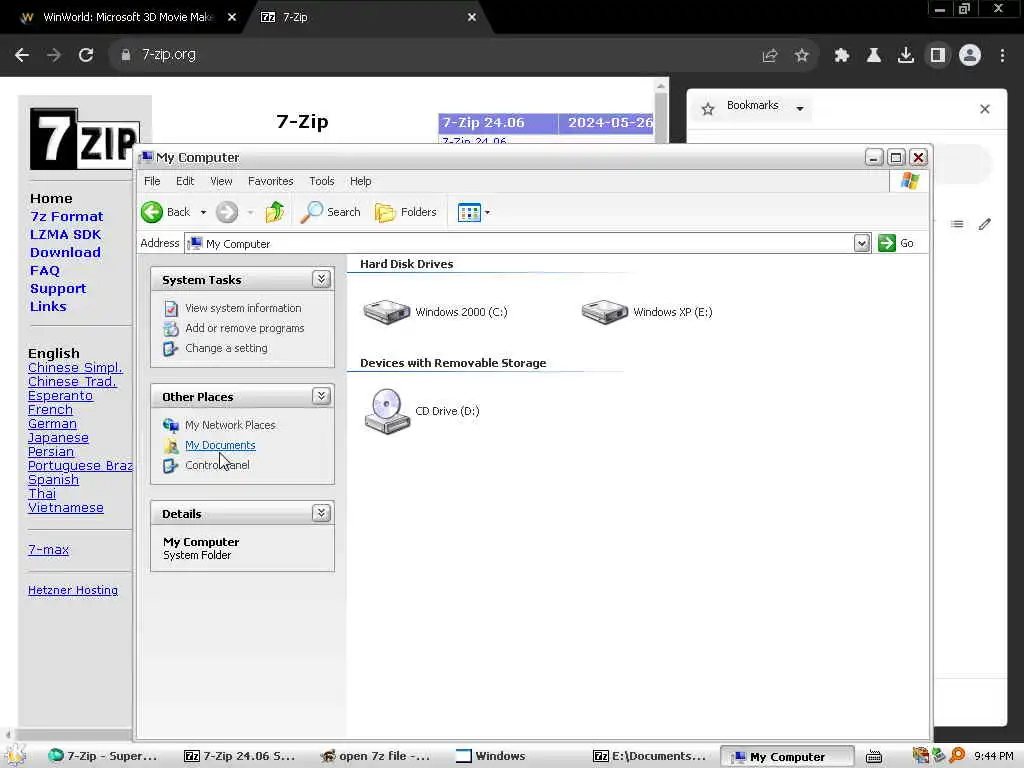Open the Favorites menu
The image size is (1024, 768).
pyautogui.click(x=270, y=181)
